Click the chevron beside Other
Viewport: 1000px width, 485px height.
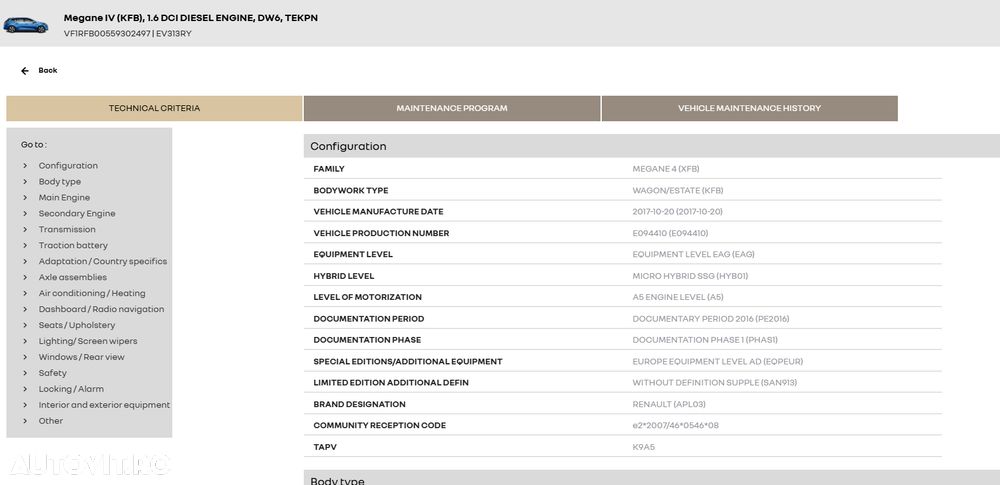[25, 421]
